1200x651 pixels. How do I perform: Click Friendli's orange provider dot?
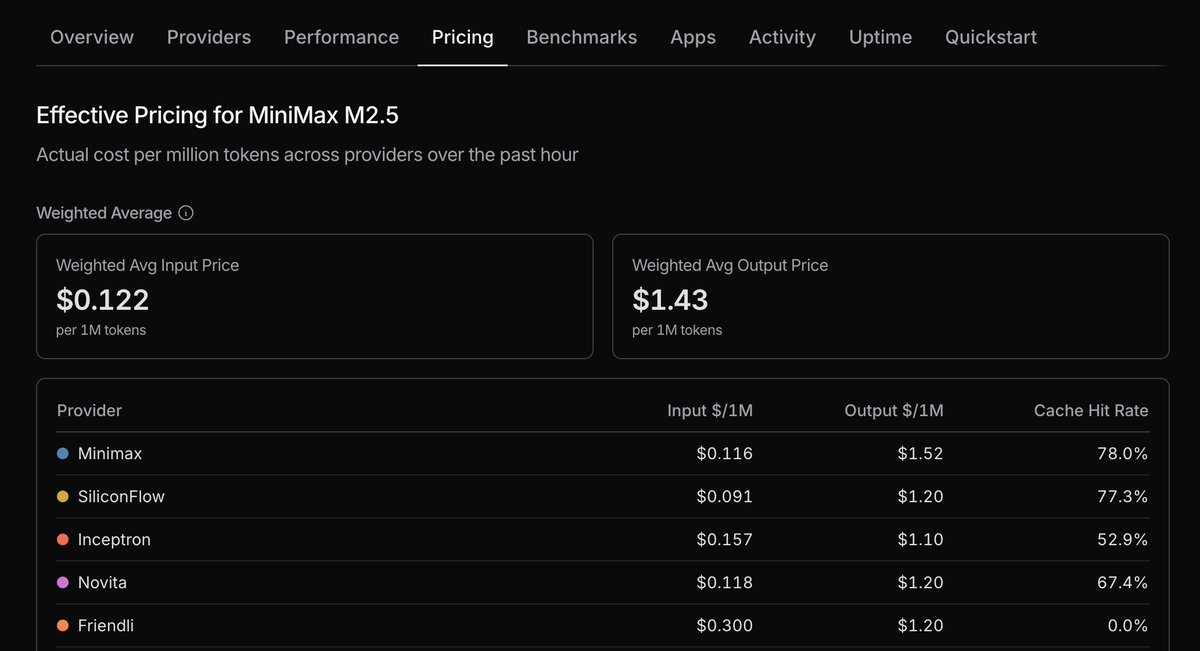tap(63, 625)
